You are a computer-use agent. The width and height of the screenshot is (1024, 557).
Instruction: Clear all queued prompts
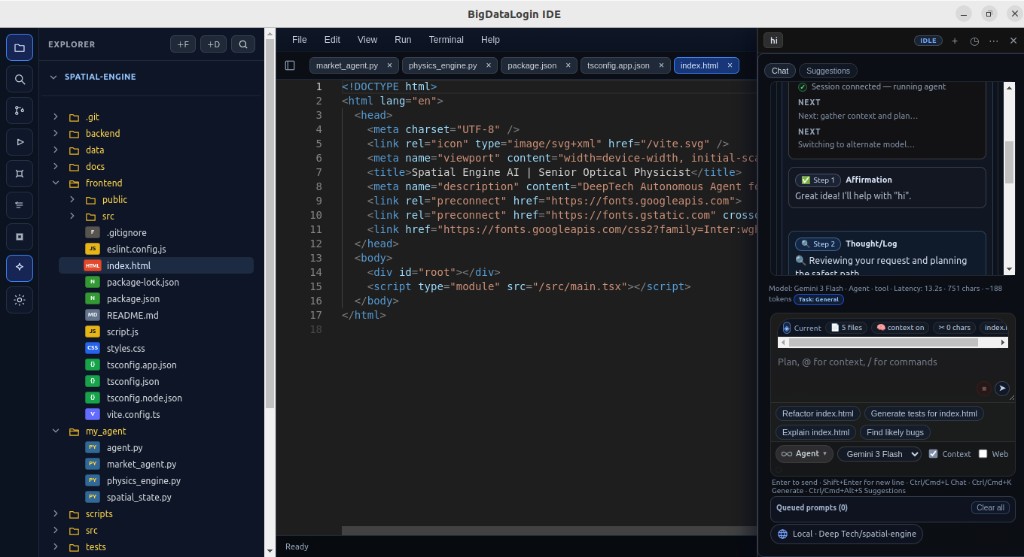point(990,507)
